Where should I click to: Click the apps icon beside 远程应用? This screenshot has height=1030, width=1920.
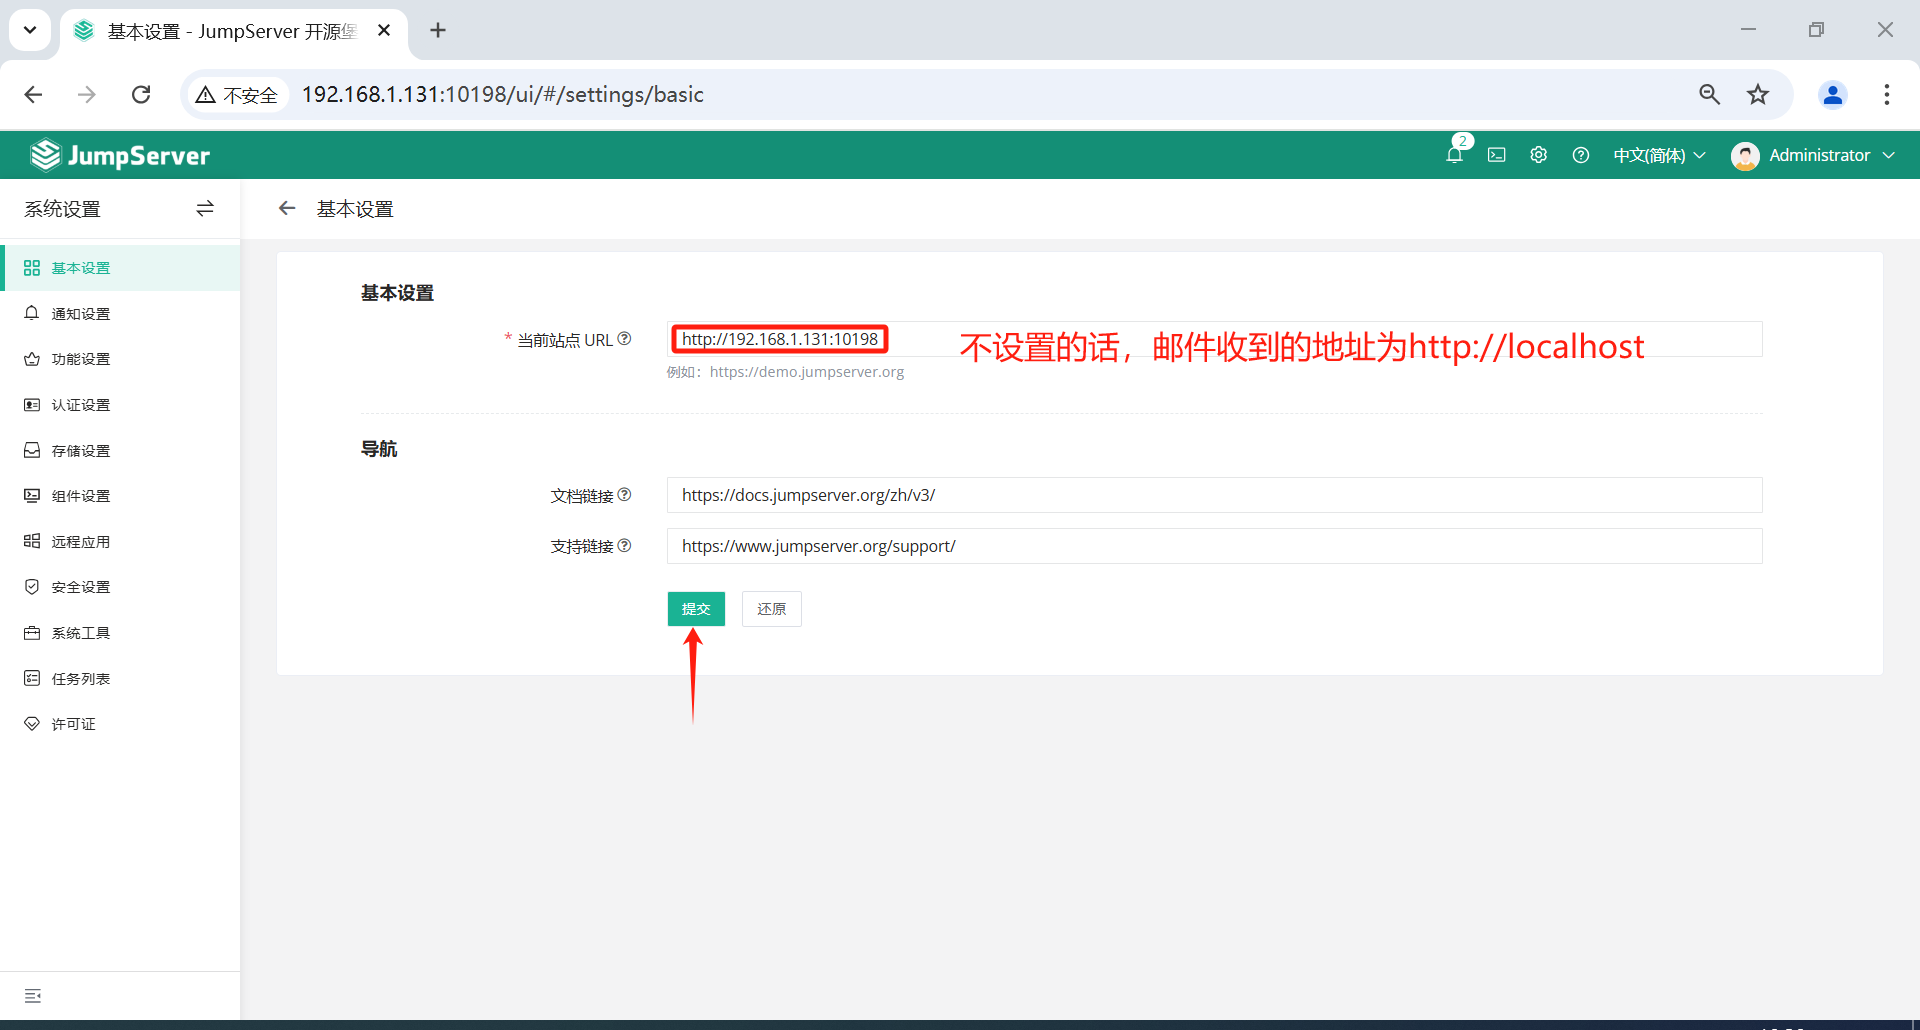[32, 541]
